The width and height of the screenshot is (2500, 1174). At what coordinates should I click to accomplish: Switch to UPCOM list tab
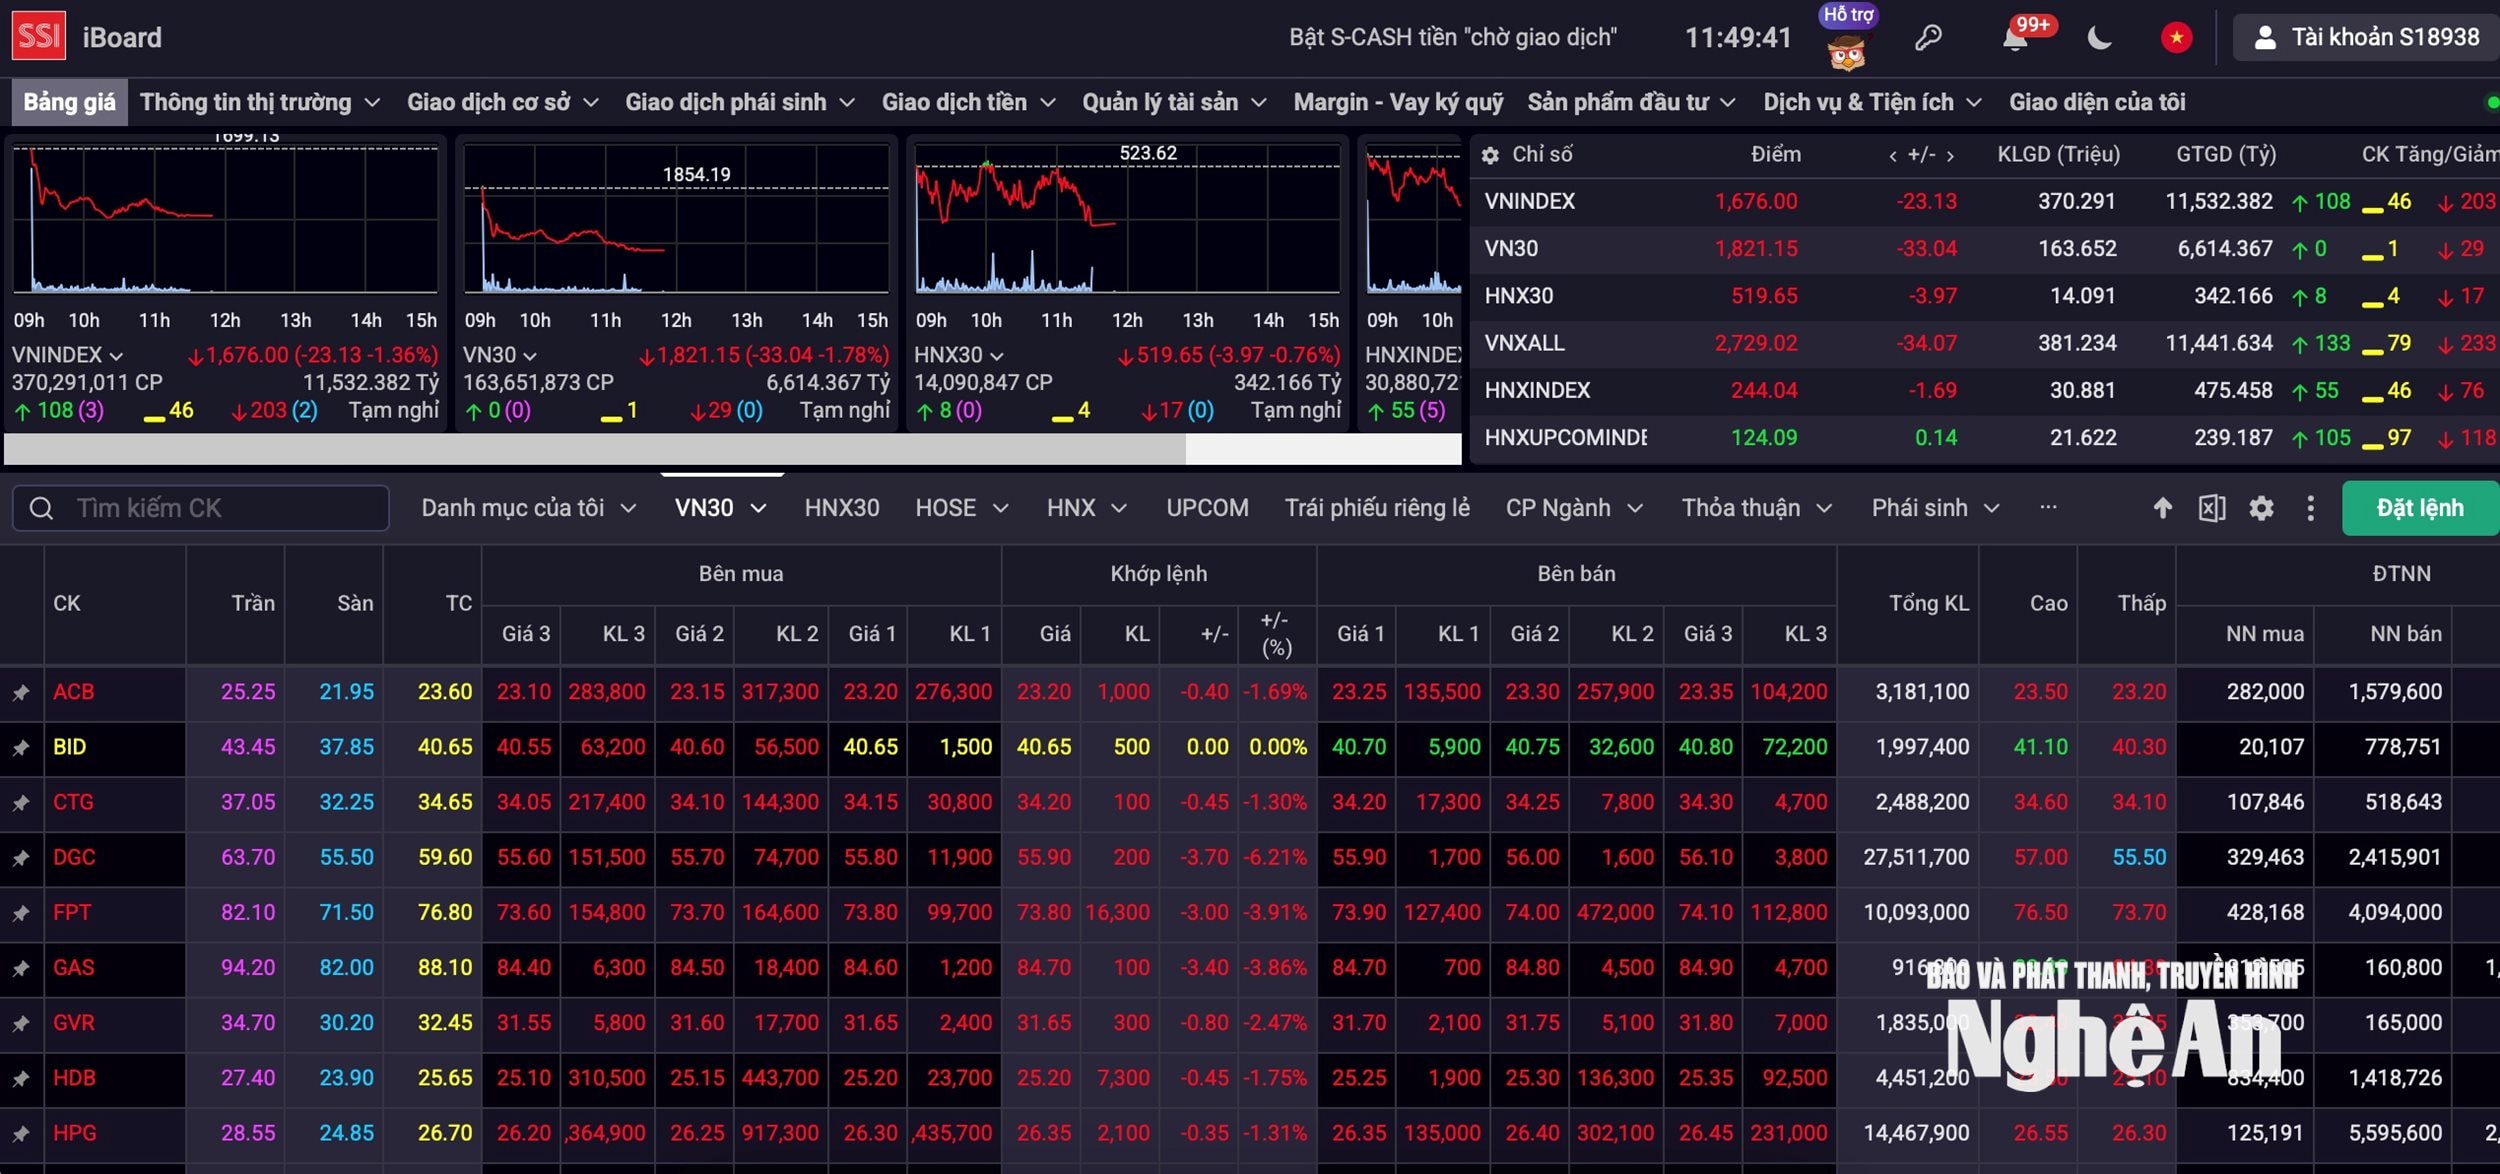pos(1207,508)
